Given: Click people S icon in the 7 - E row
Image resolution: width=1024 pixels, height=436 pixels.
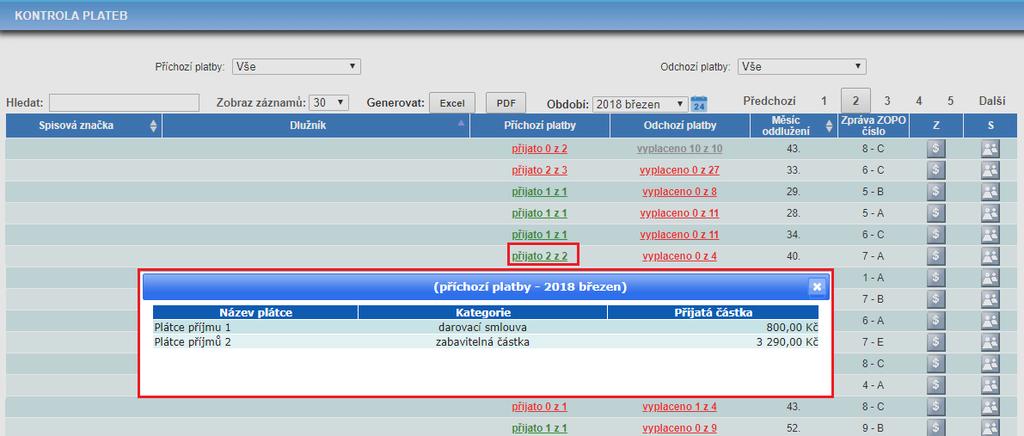Looking at the screenshot, I should 990,343.
